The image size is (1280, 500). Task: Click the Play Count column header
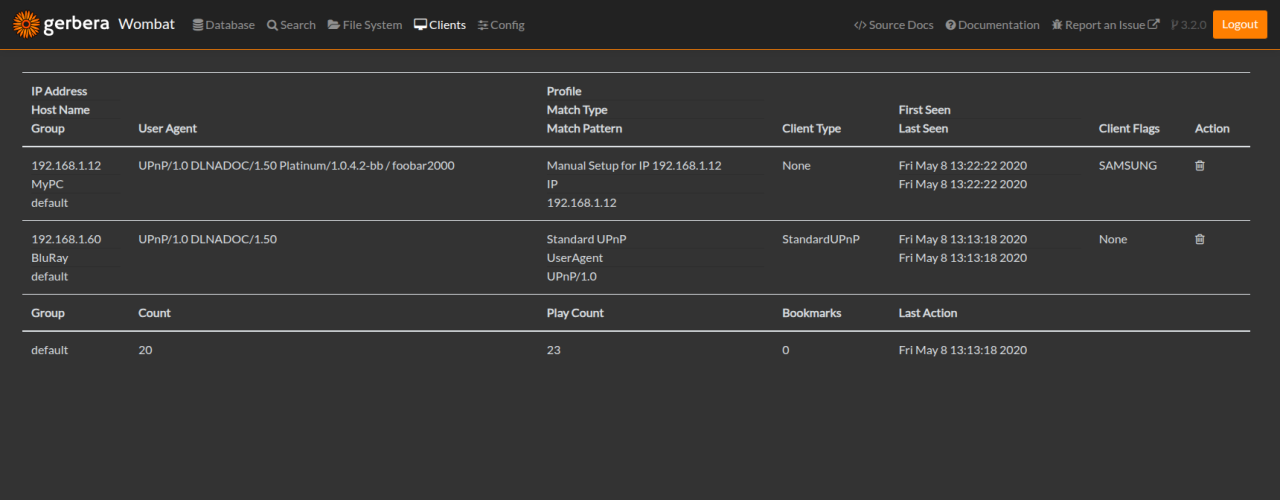[575, 313]
